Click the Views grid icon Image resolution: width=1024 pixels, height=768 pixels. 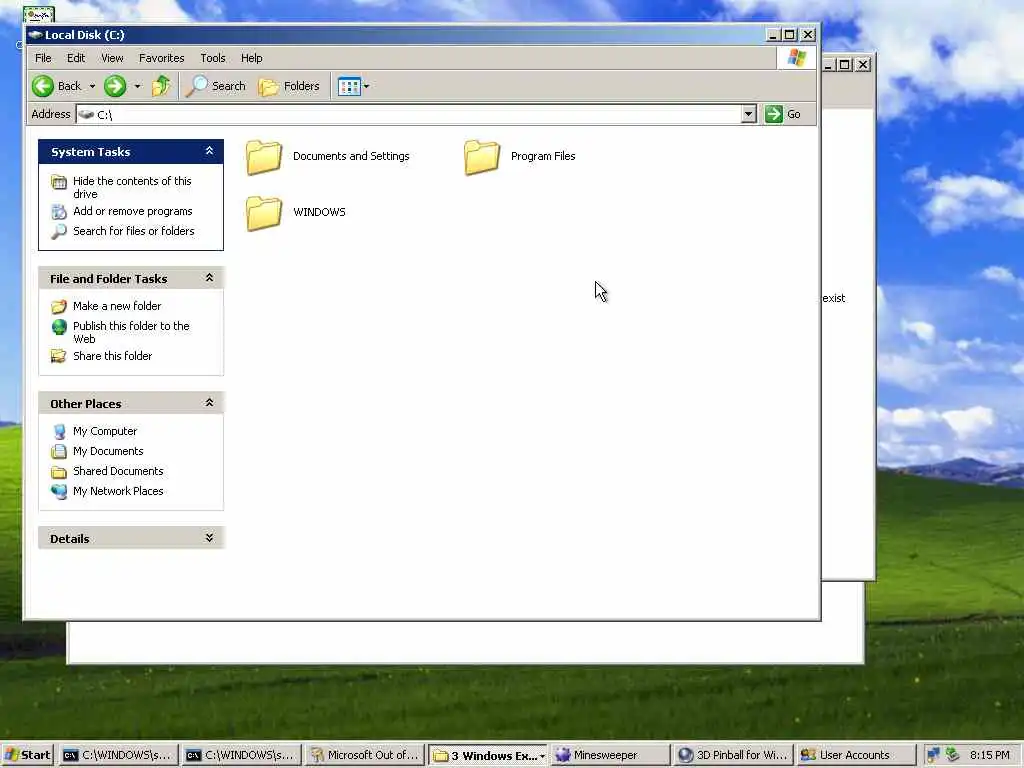point(349,86)
